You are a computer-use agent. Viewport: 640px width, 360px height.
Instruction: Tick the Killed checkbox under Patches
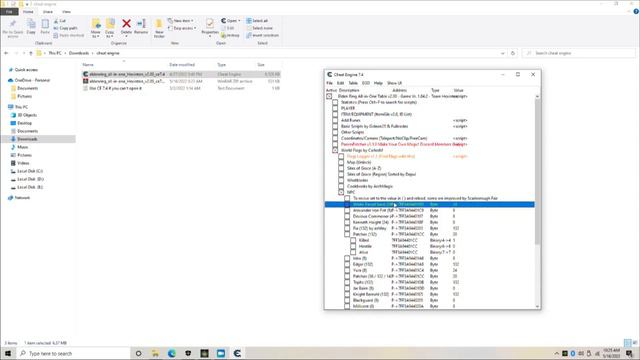353,240
